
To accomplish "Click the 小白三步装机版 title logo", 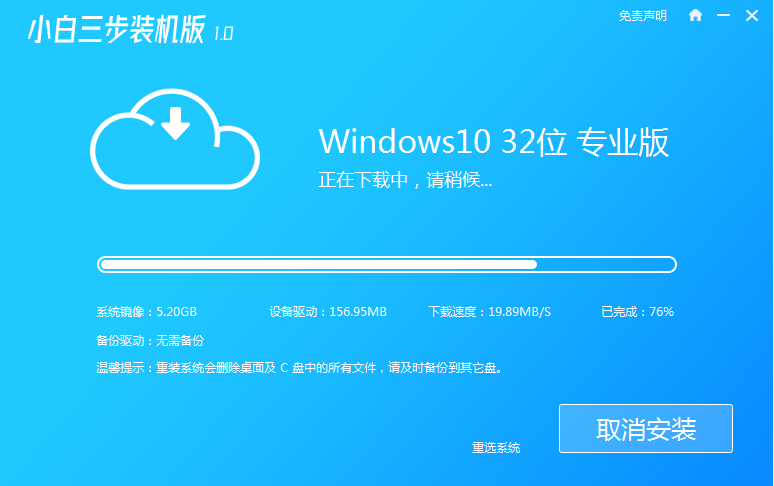I will pyautogui.click(x=116, y=29).
